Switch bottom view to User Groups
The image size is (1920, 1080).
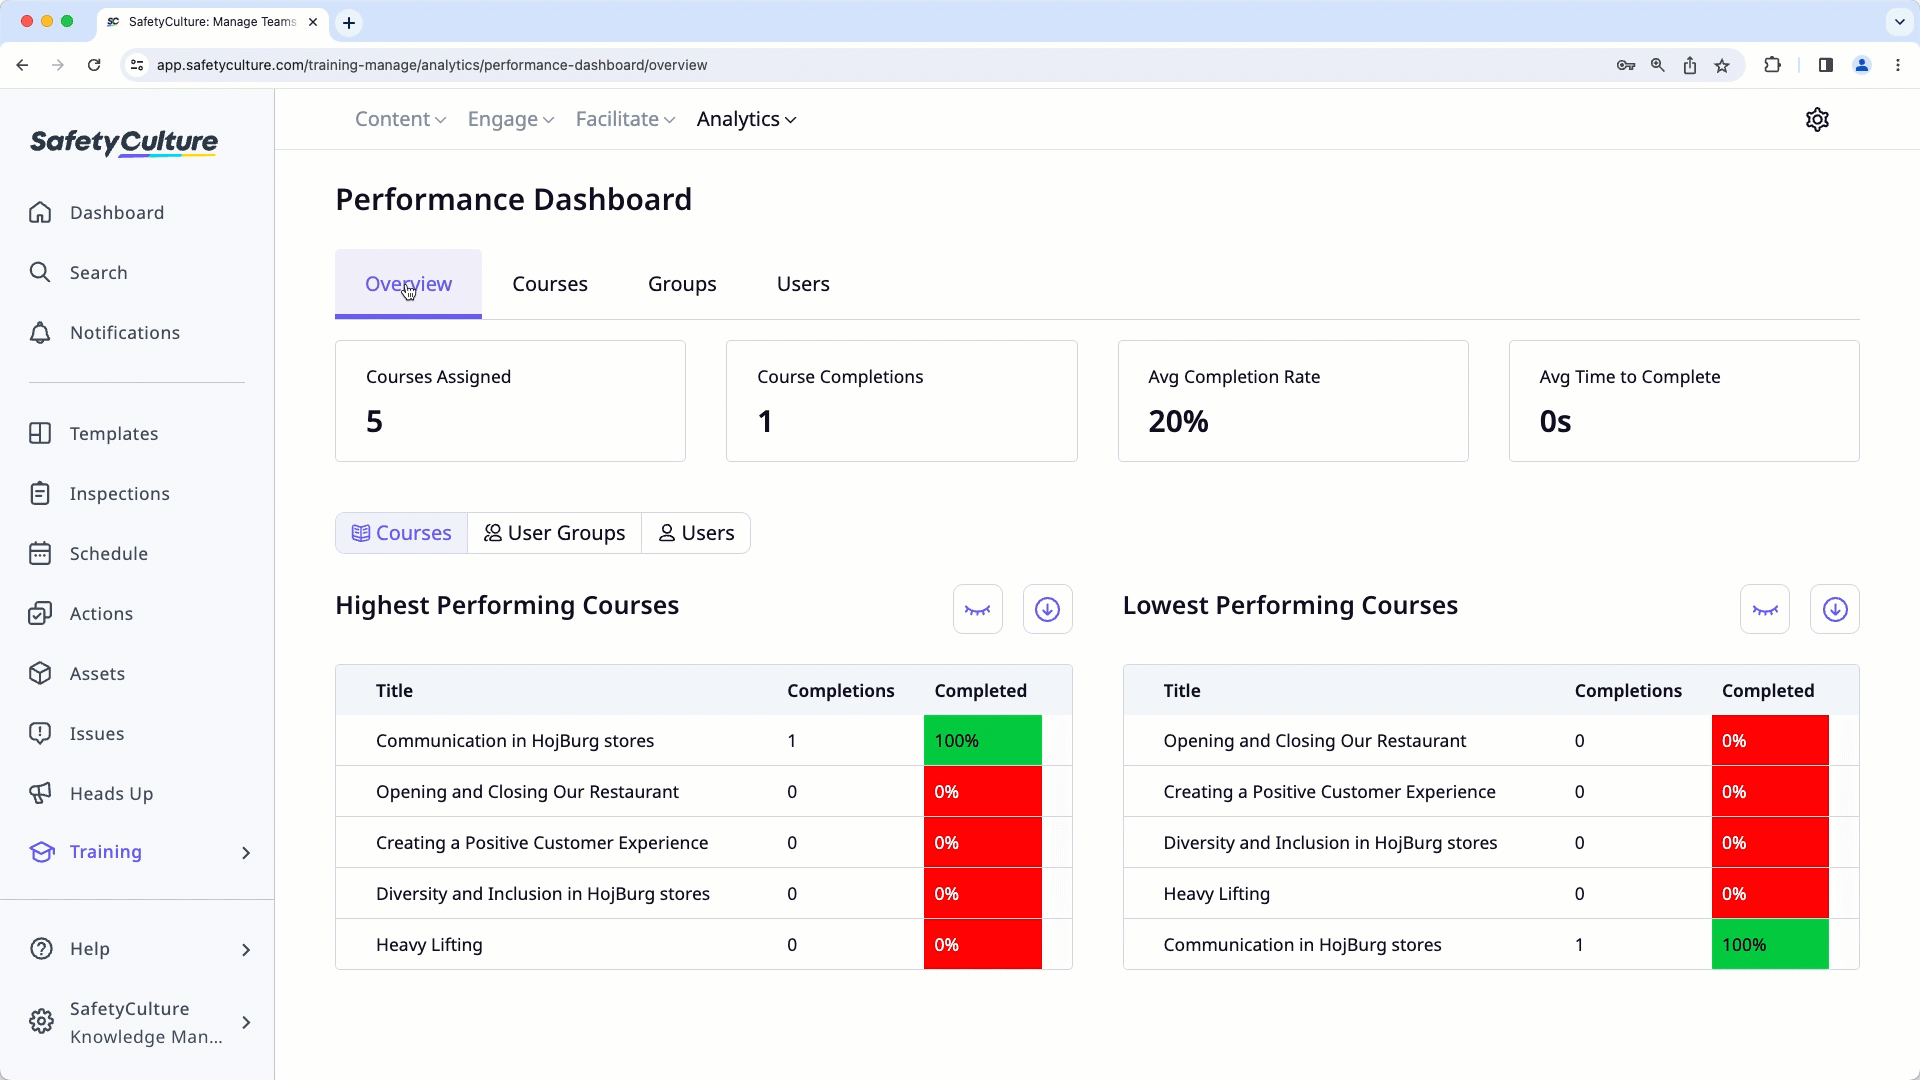[554, 533]
